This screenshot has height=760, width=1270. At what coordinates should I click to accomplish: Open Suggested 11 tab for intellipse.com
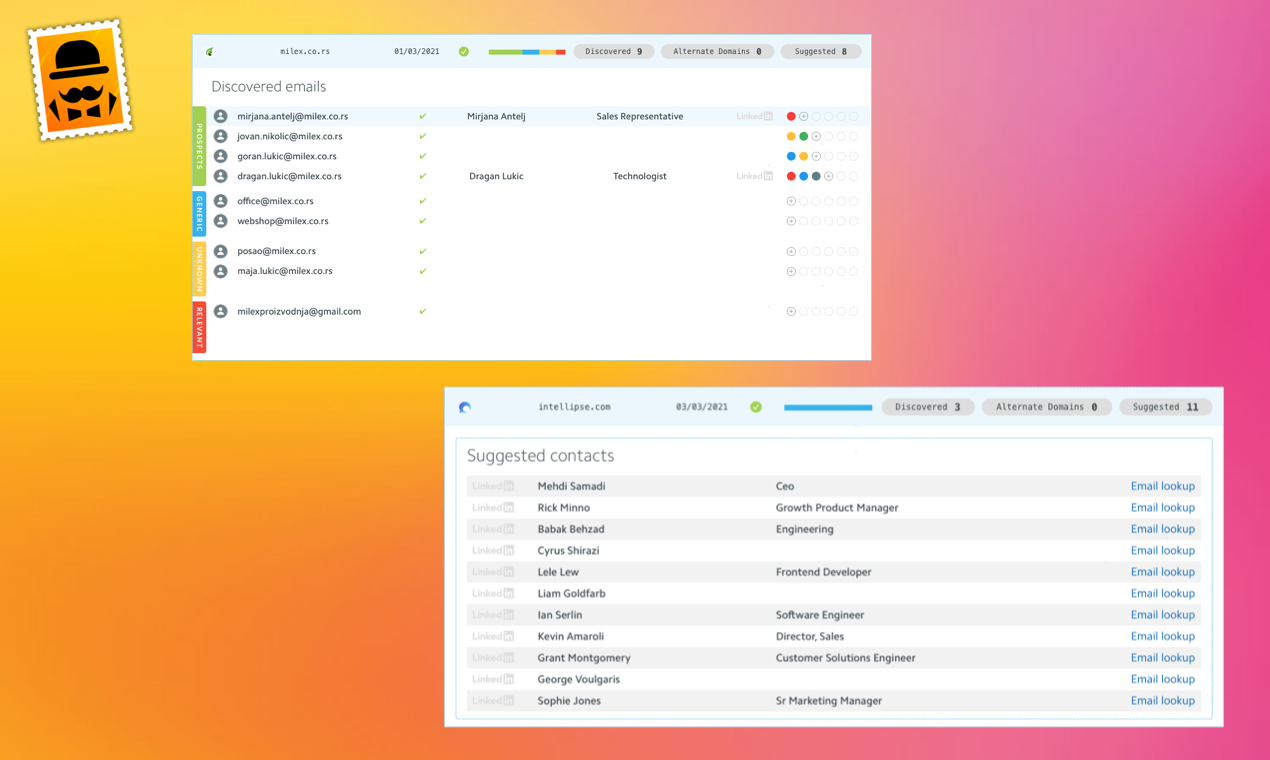tap(1166, 407)
